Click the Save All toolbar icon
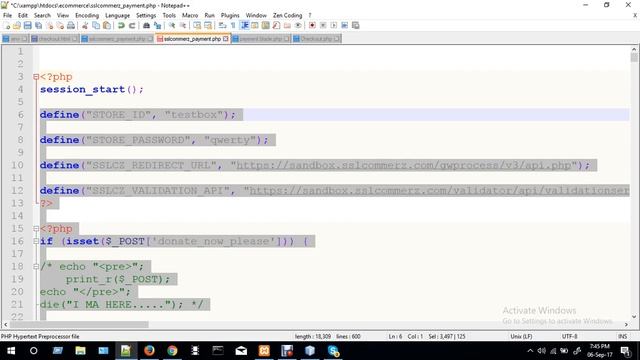This screenshot has width=640, height=360. [x=38, y=25]
